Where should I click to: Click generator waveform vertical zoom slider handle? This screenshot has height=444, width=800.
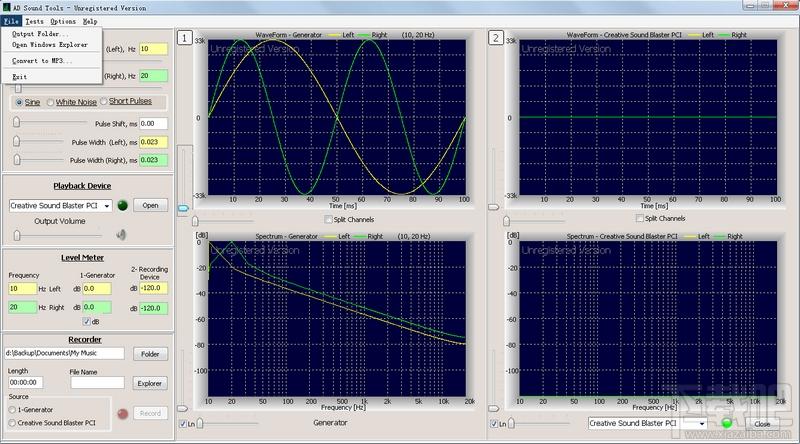click(x=183, y=208)
